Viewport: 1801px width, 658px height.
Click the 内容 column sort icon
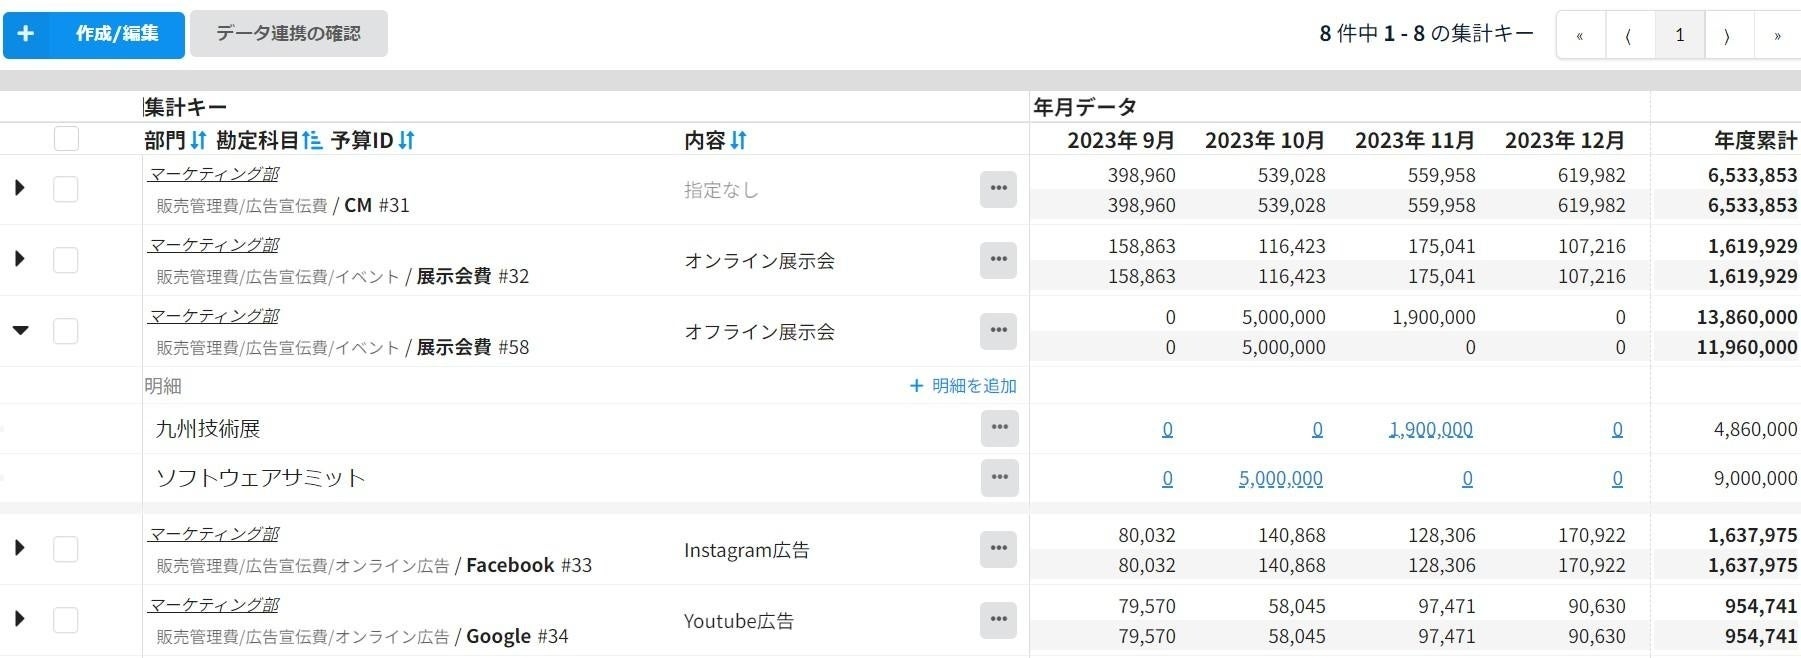738,140
